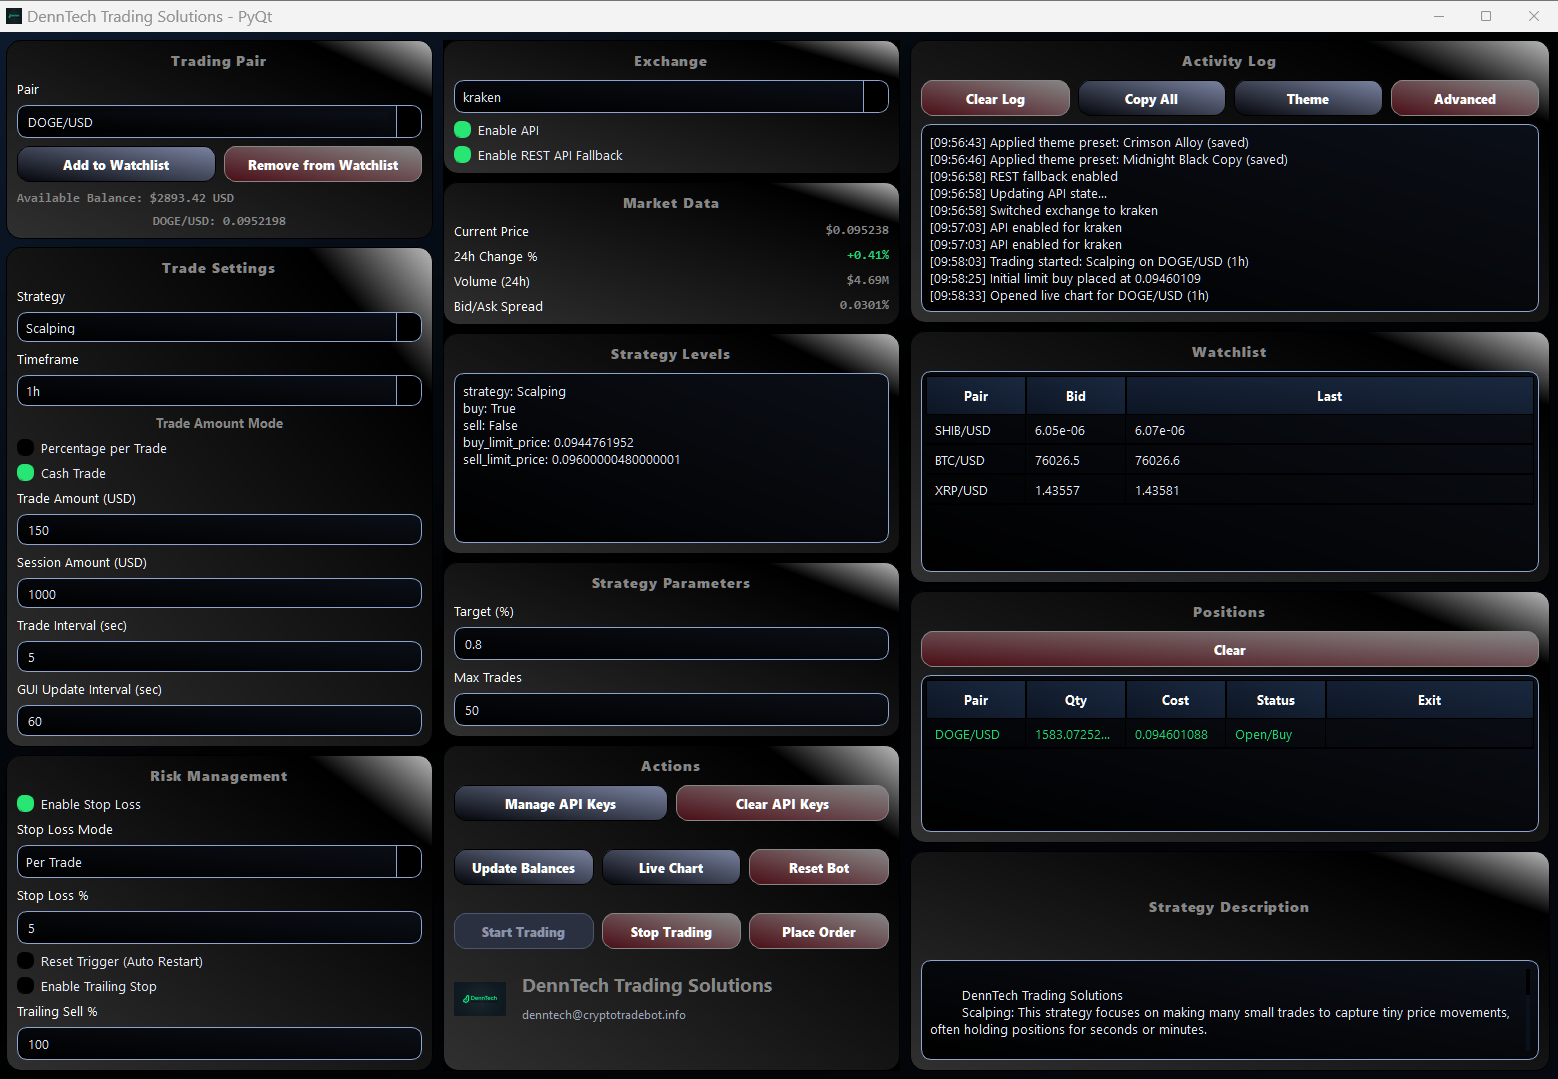Click Place Order
Image resolution: width=1558 pixels, height=1079 pixels.
pos(818,931)
